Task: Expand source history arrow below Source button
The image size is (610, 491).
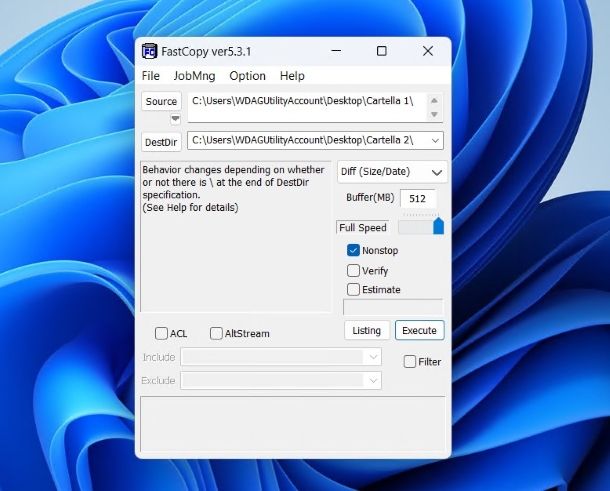Action: point(175,119)
